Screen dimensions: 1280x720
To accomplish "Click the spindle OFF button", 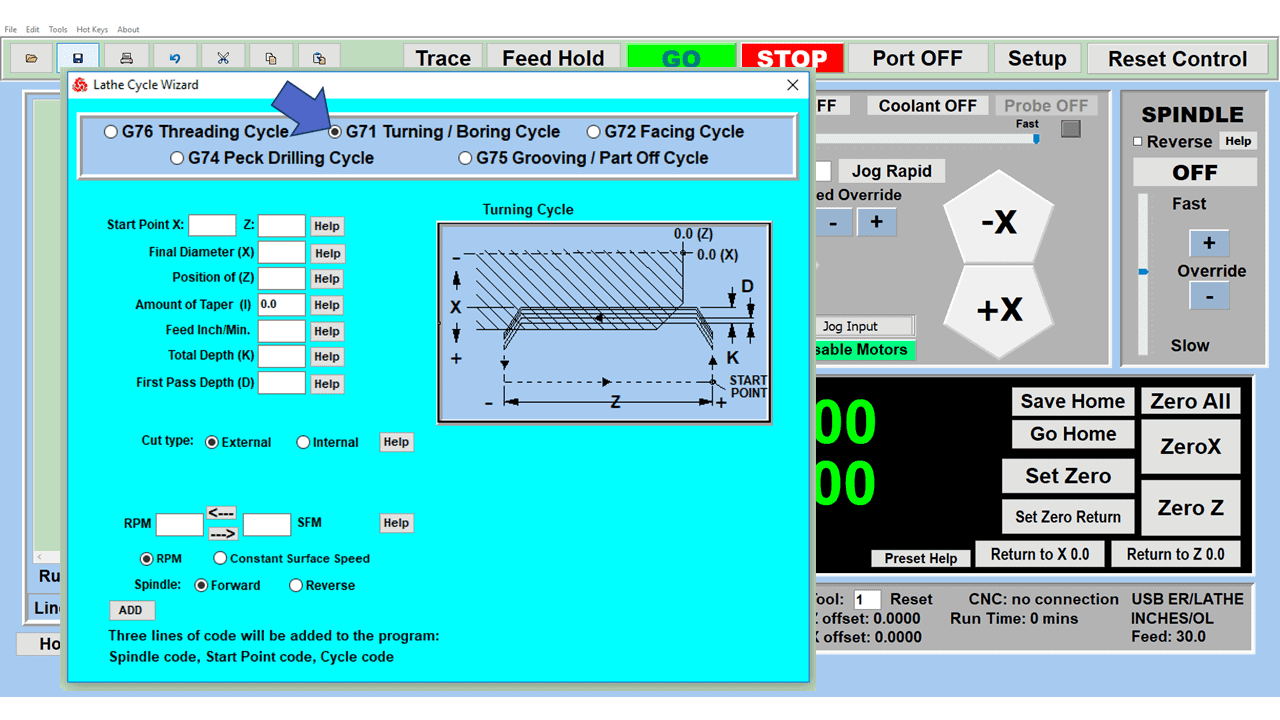I will point(1195,173).
